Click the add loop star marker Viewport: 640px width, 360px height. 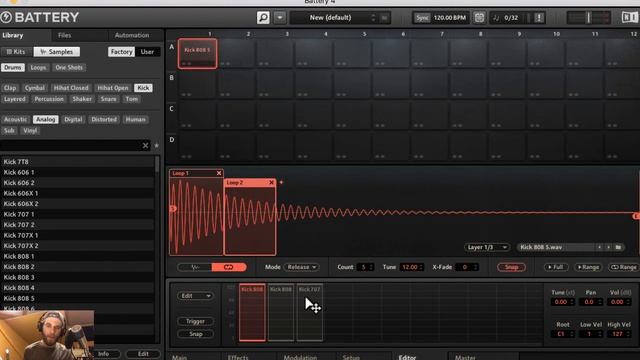click(281, 182)
